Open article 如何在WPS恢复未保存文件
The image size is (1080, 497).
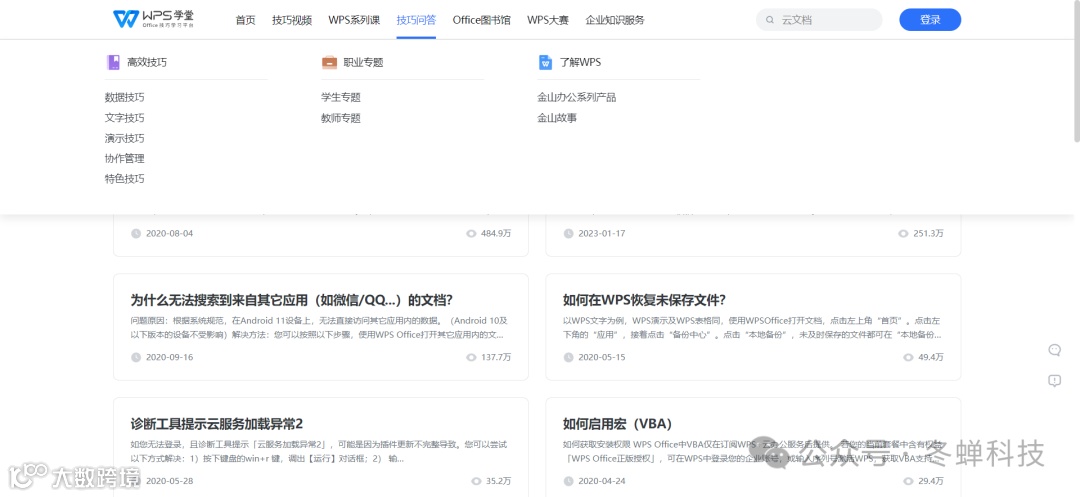(645, 300)
